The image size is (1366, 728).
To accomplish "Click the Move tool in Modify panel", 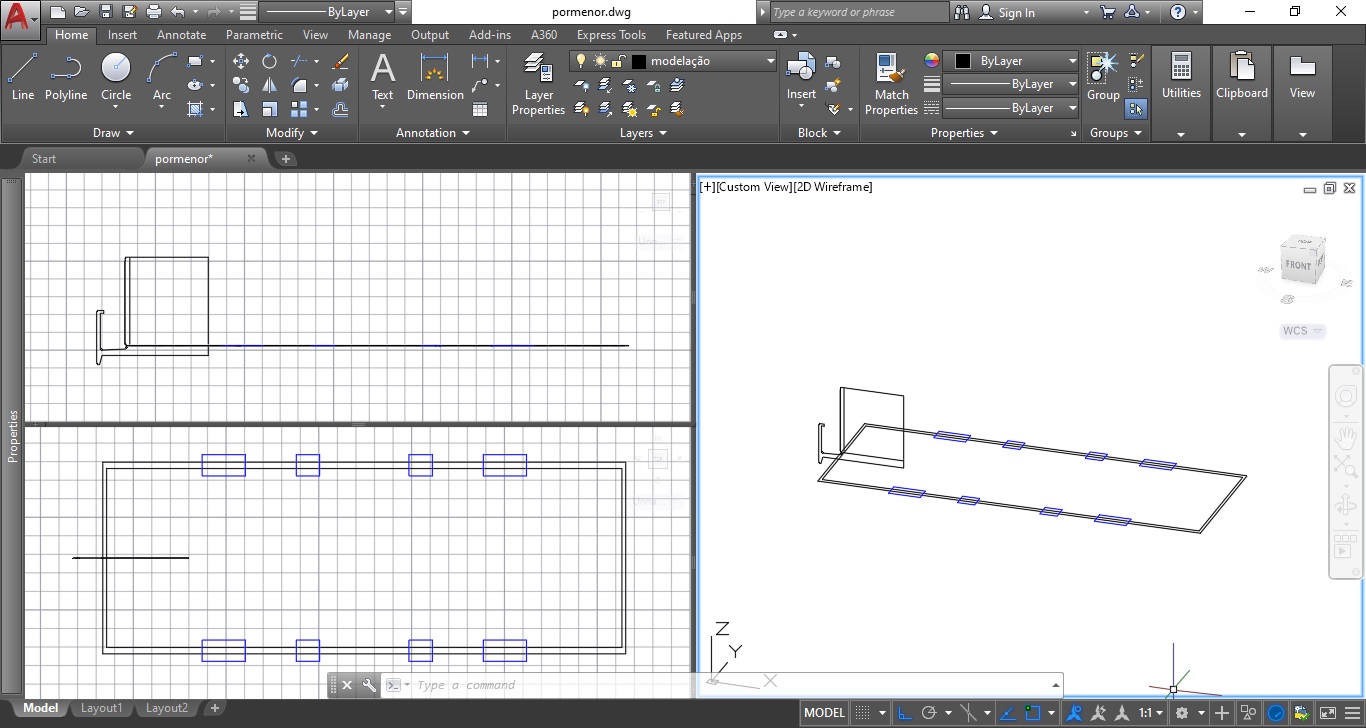I will (241, 61).
